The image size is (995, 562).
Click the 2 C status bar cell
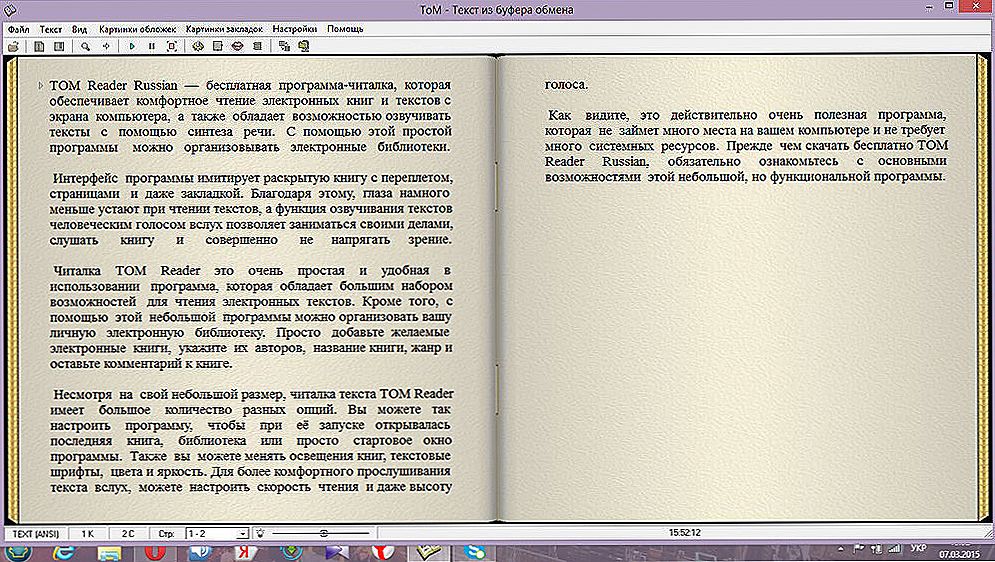point(128,534)
